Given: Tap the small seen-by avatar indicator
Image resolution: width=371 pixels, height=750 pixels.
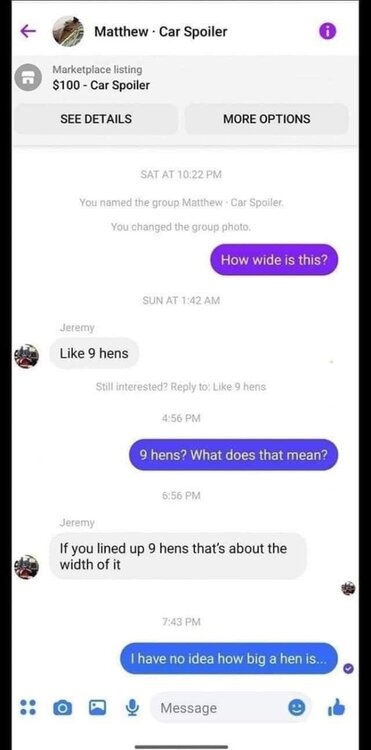Looking at the screenshot, I should tap(349, 588).
